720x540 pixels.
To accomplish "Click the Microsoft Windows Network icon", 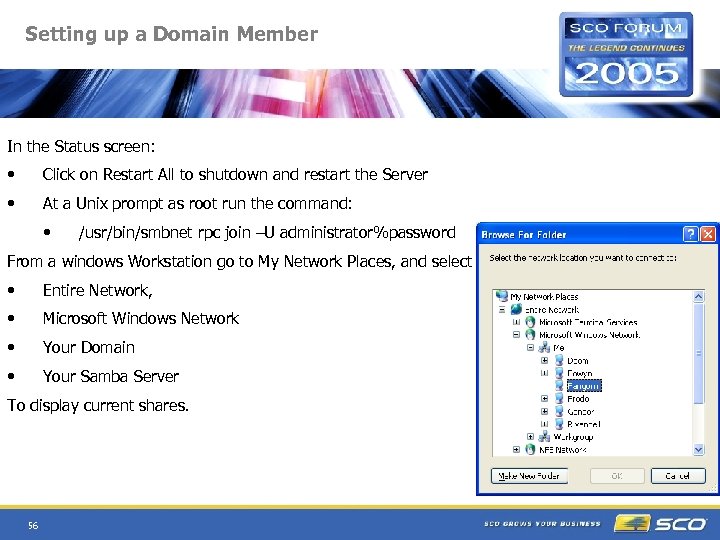I will [x=530, y=335].
